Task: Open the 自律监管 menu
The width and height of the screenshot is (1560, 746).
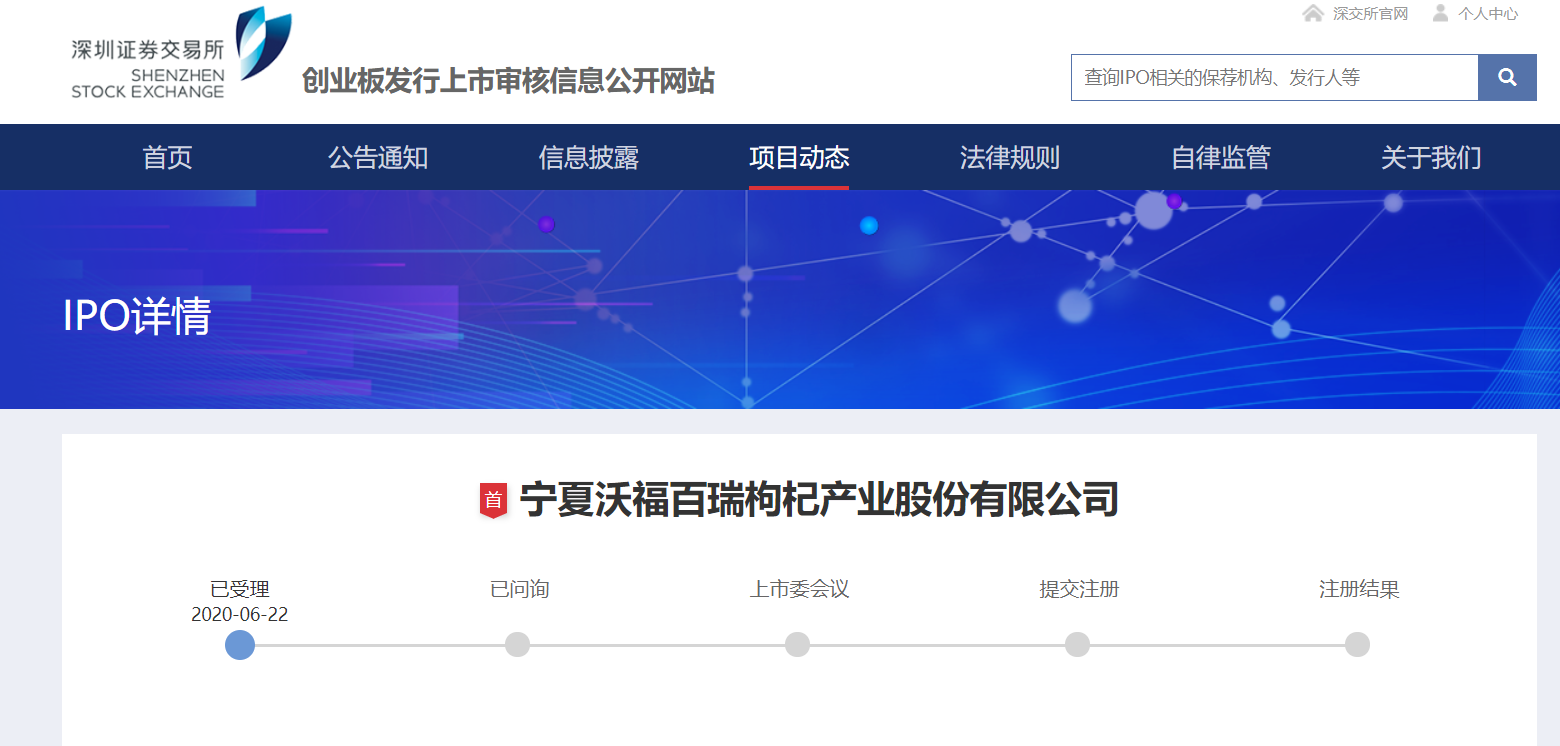Action: (1220, 157)
